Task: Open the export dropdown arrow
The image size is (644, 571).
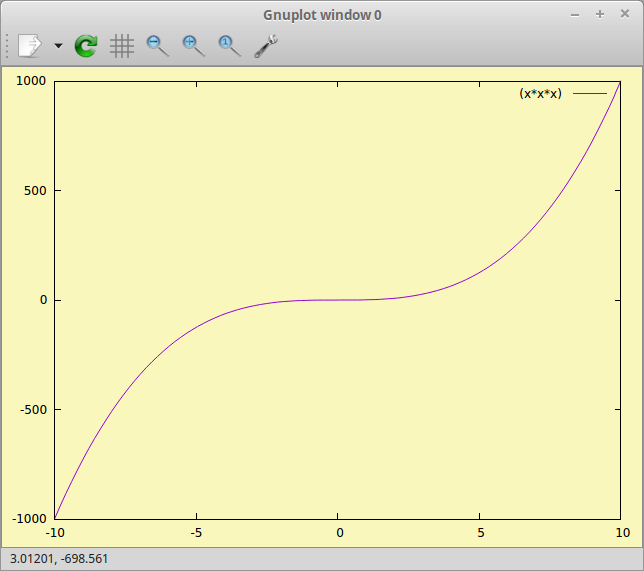Action: click(58, 46)
